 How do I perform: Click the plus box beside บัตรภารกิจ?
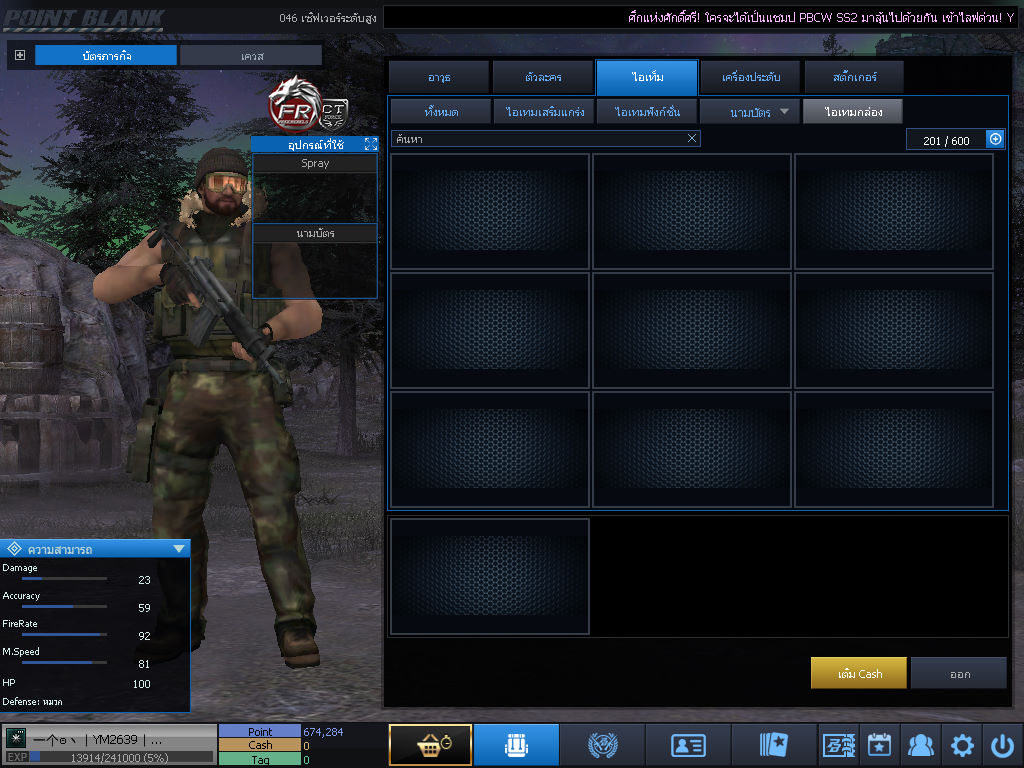coord(20,55)
